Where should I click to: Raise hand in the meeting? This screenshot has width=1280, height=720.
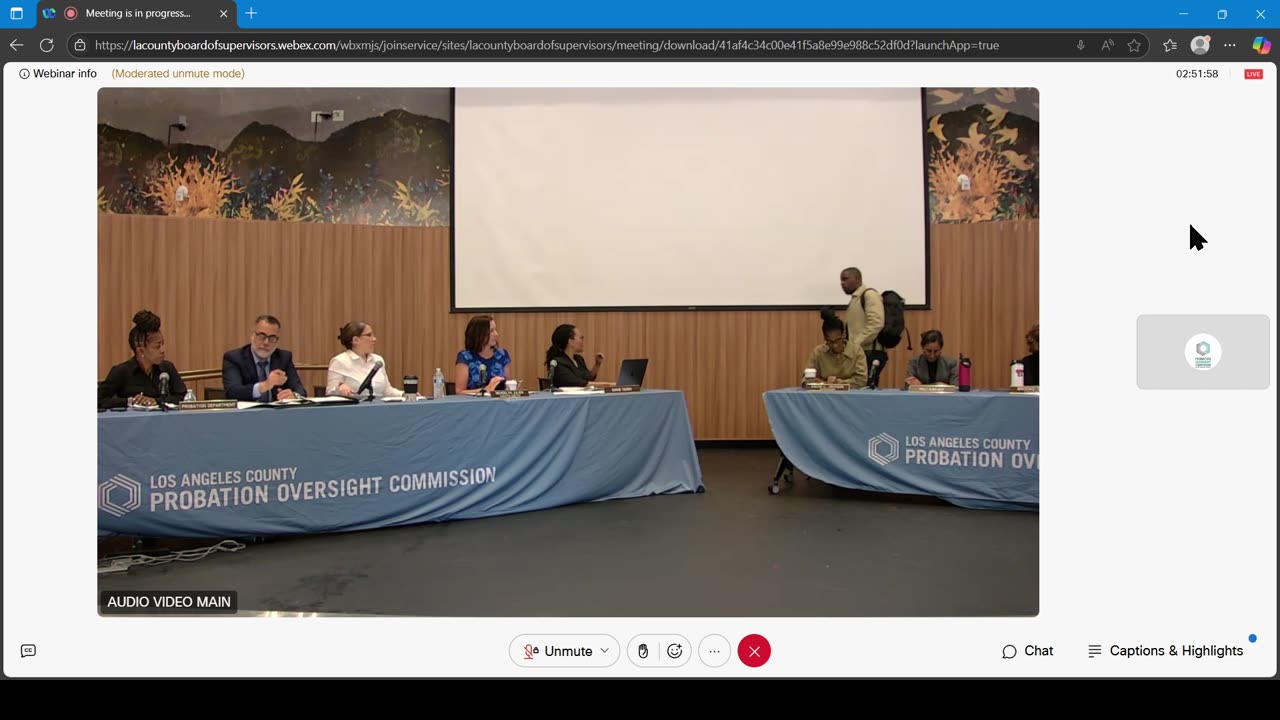pyautogui.click(x=643, y=651)
